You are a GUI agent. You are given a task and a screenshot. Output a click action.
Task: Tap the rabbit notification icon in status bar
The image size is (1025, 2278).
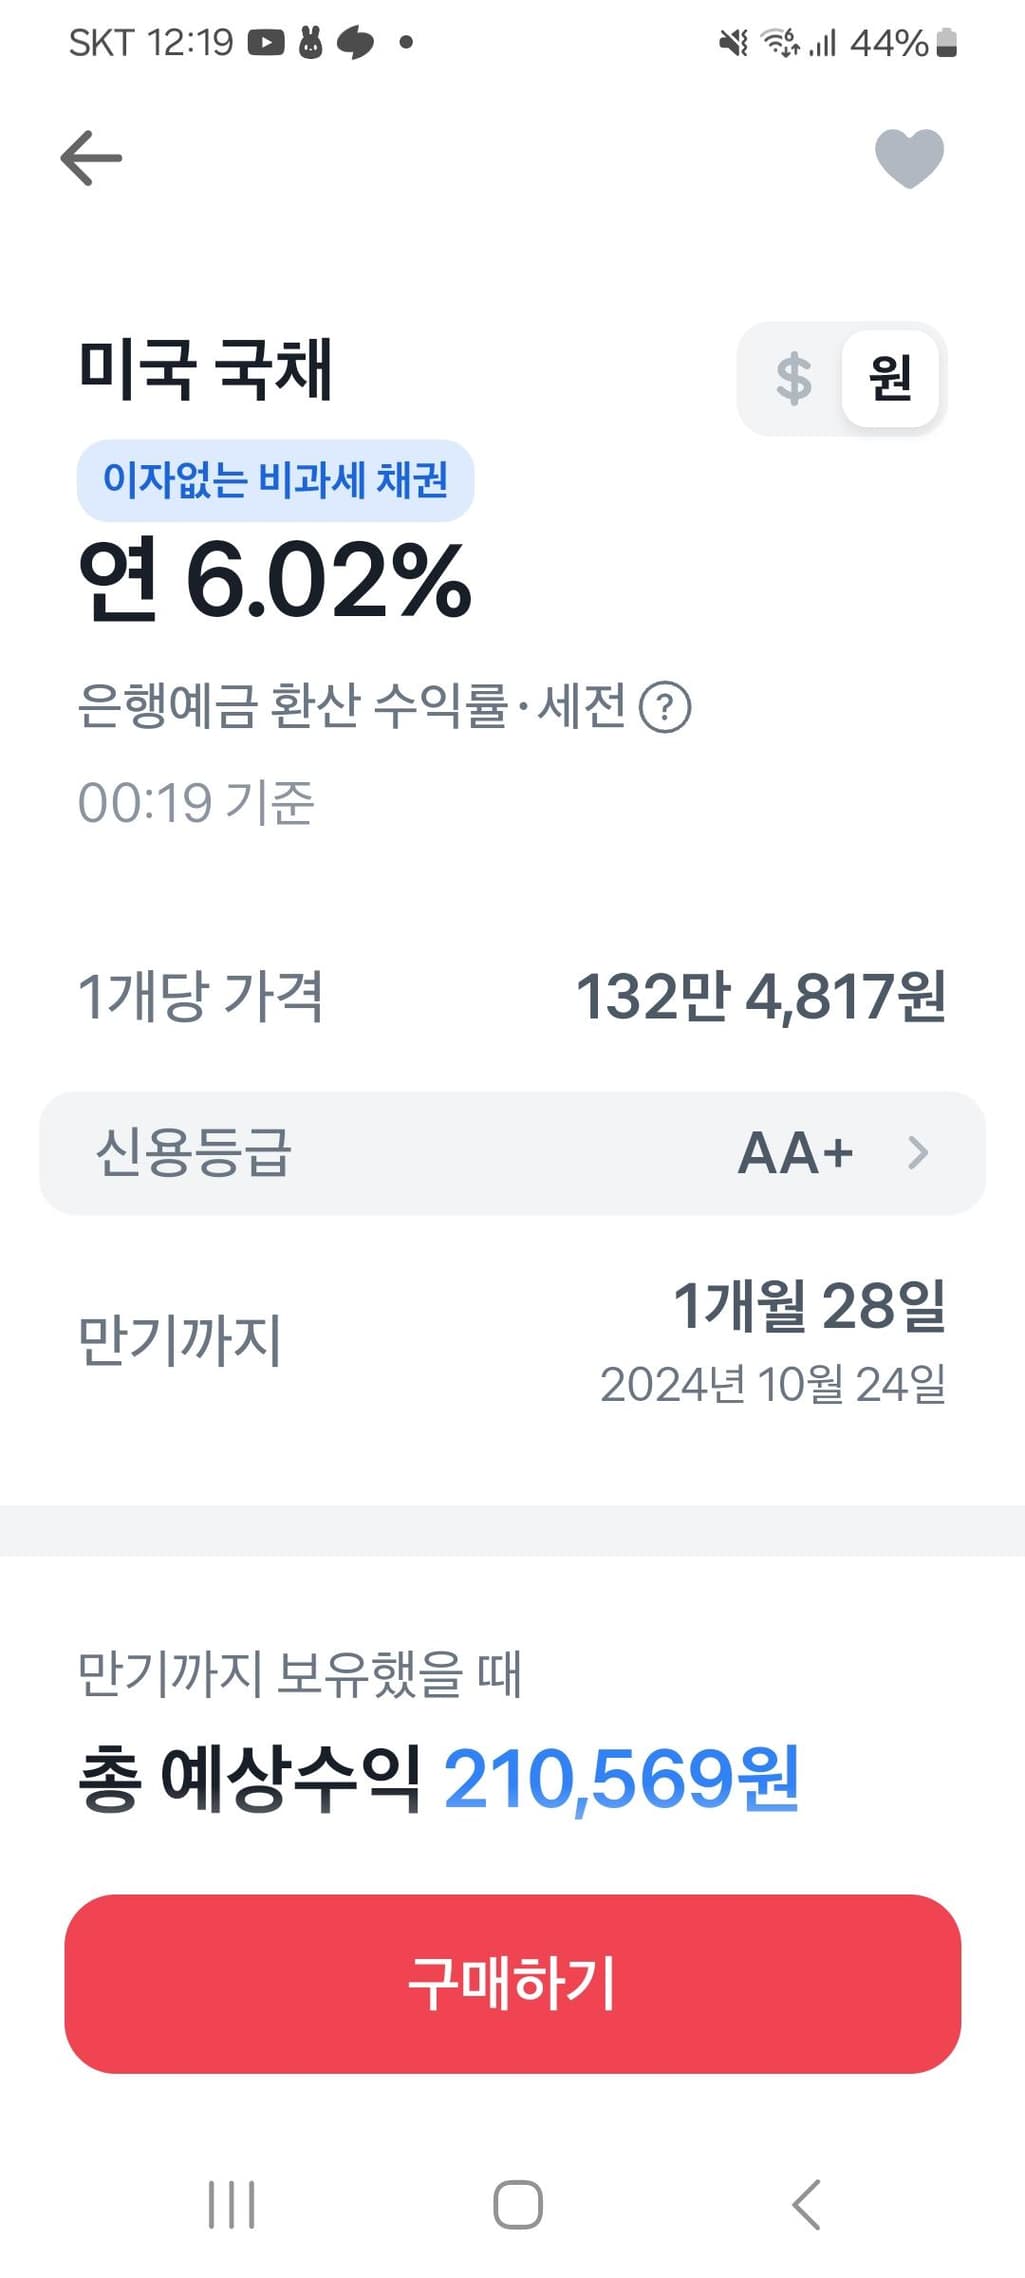pos(311,43)
